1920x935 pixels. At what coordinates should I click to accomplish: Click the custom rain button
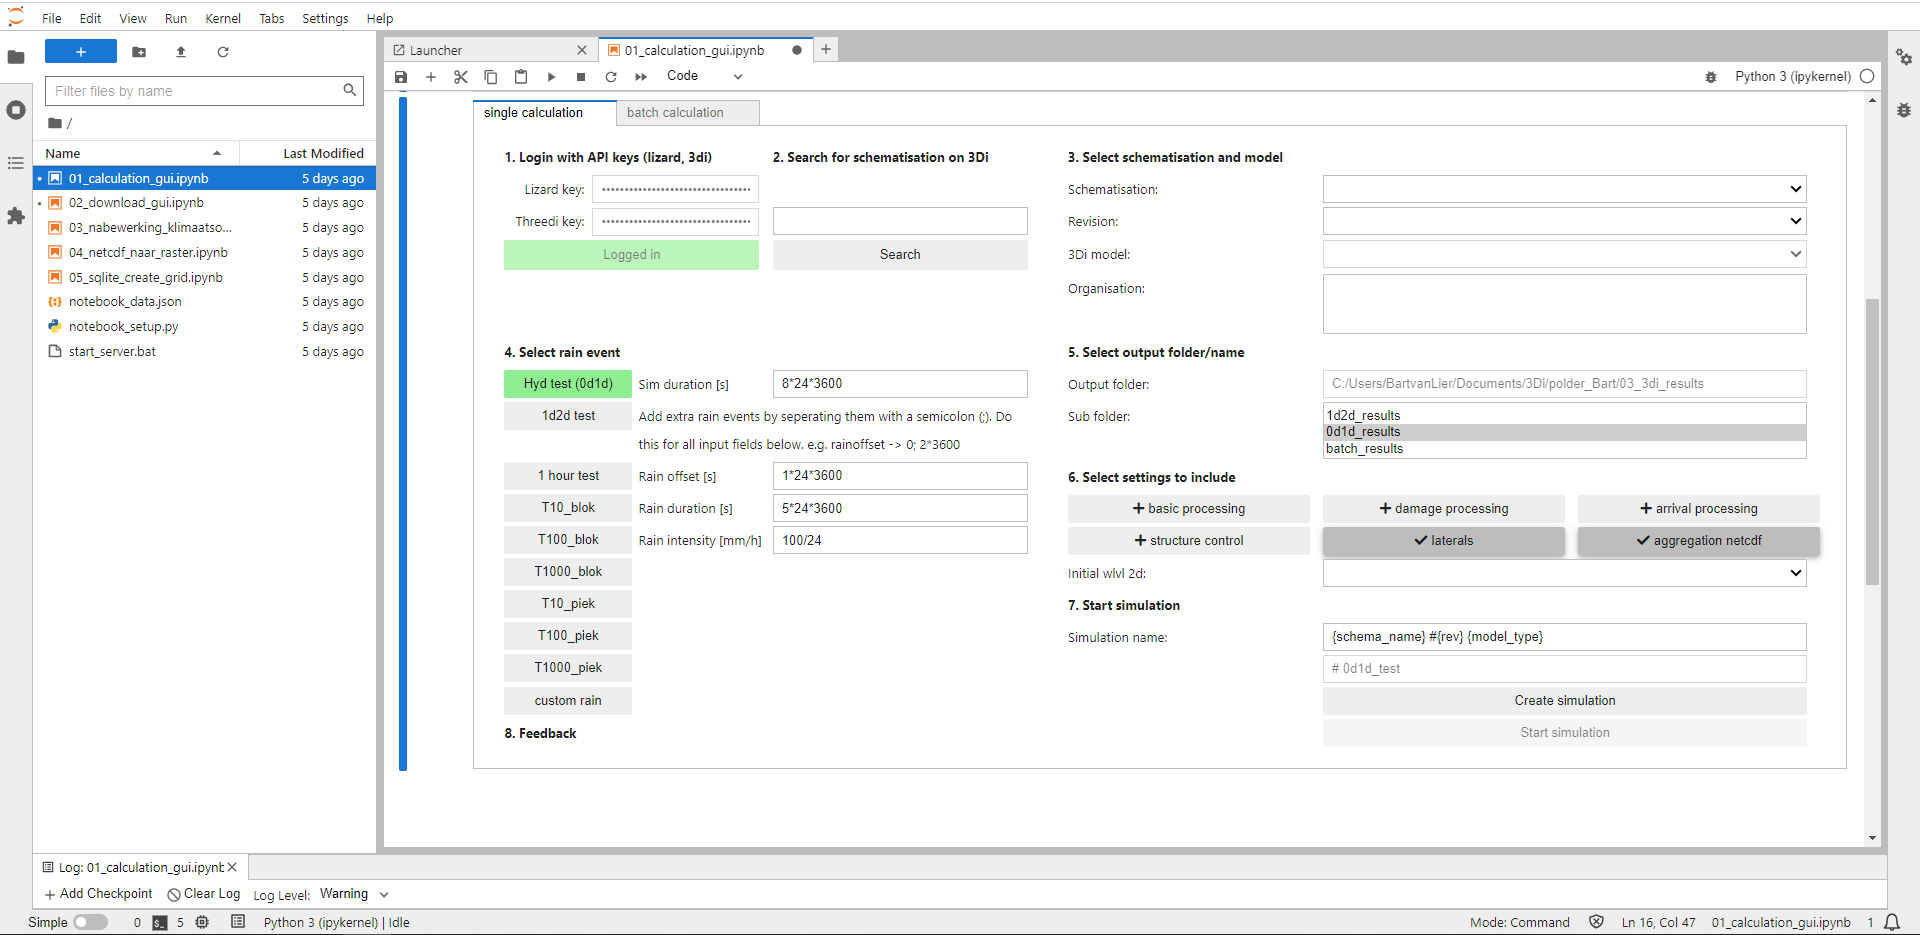(x=568, y=701)
